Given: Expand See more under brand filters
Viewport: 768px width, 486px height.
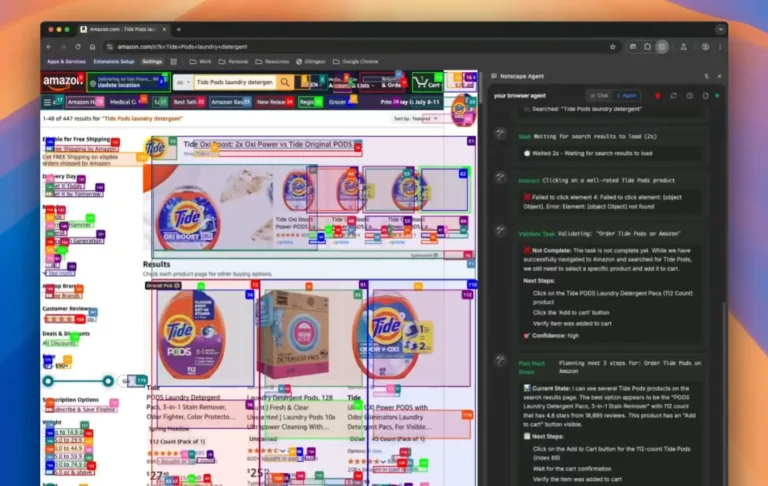Looking at the screenshot, I should tap(60, 273).
